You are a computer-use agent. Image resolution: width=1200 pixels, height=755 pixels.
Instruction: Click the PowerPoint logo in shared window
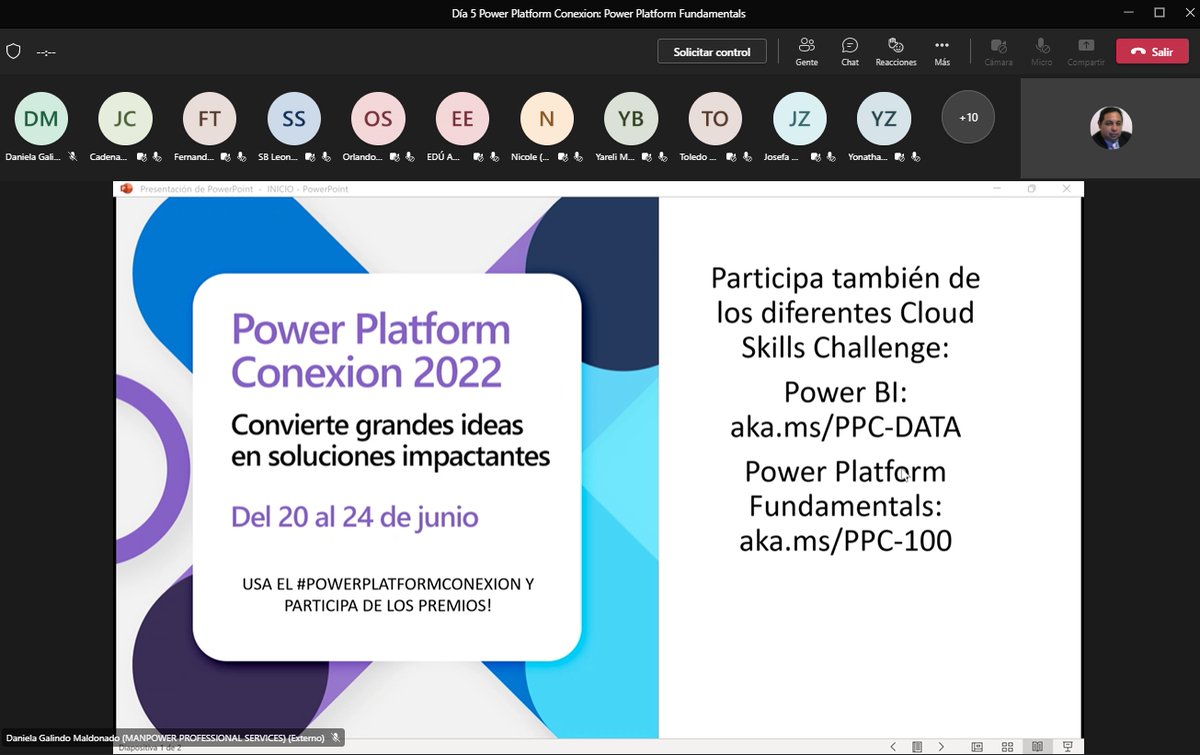[x=126, y=188]
